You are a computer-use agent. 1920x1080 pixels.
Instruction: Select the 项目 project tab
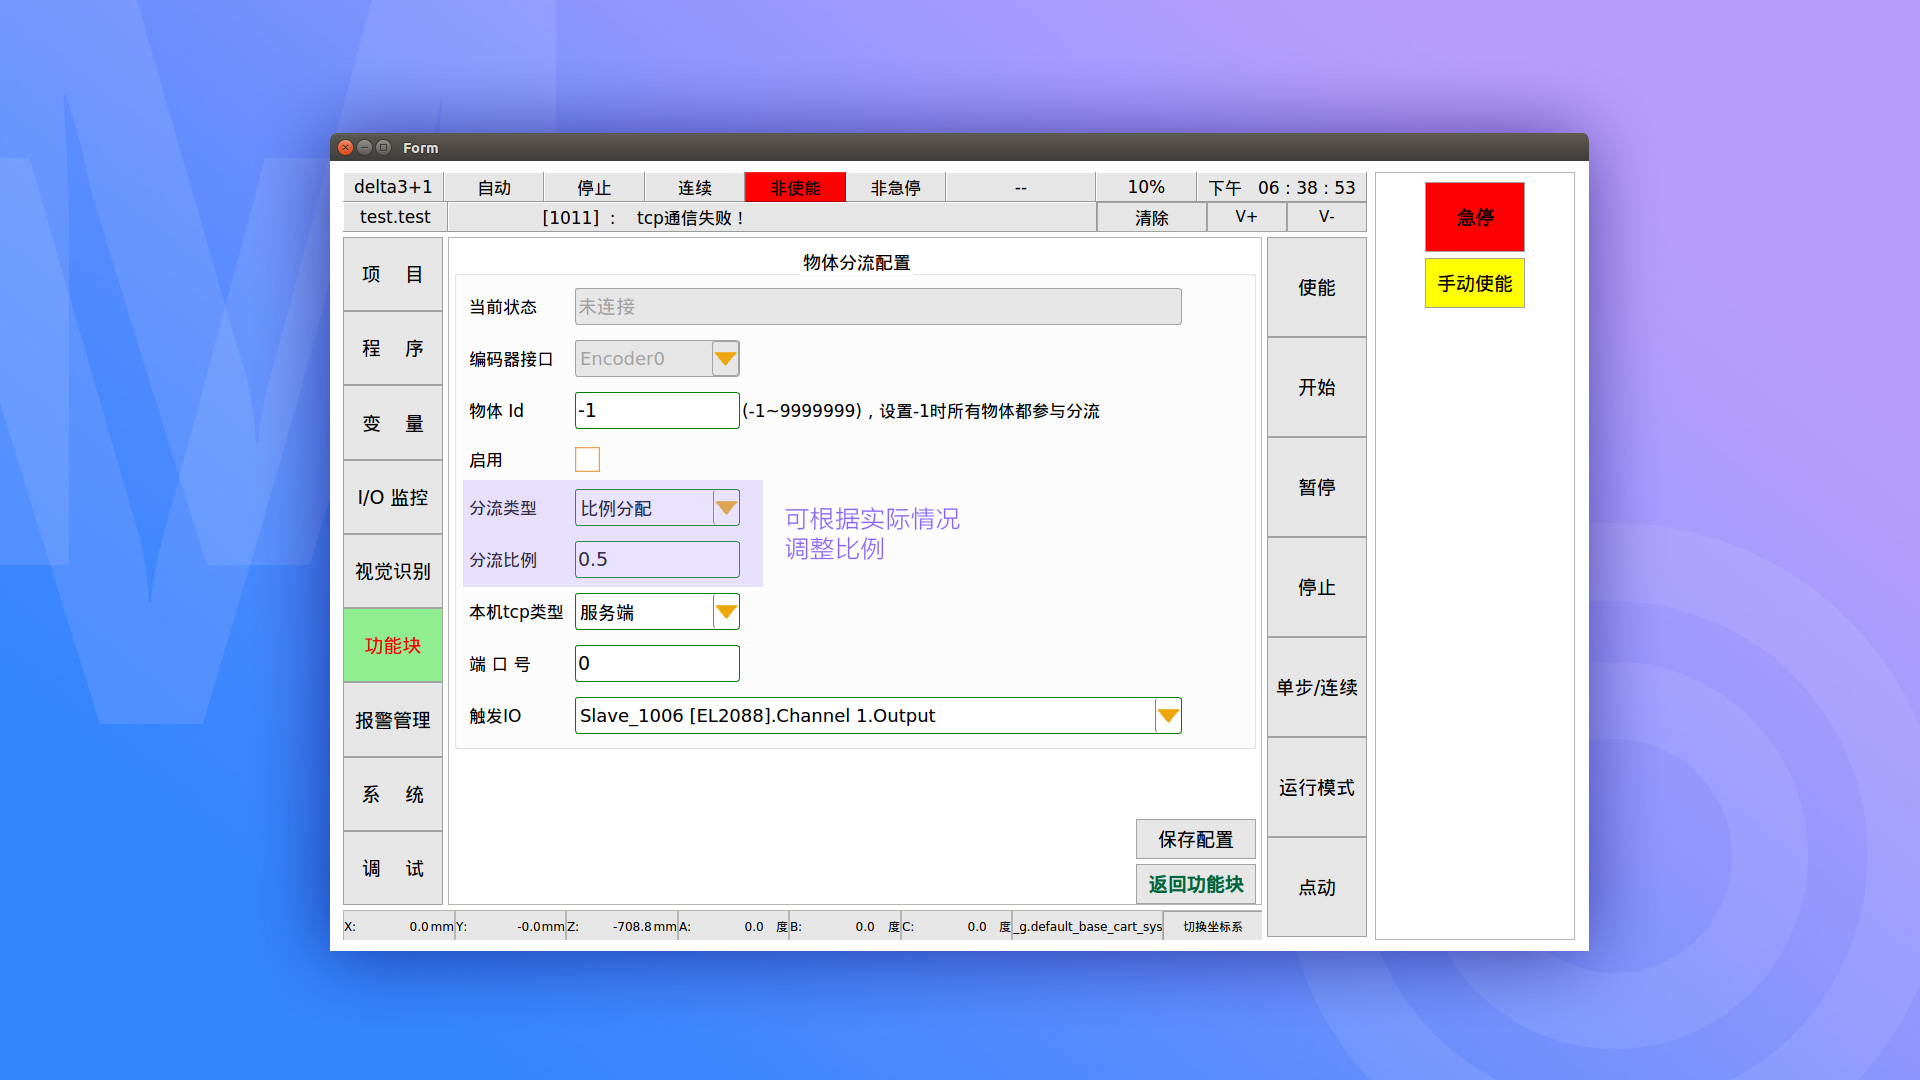point(392,274)
